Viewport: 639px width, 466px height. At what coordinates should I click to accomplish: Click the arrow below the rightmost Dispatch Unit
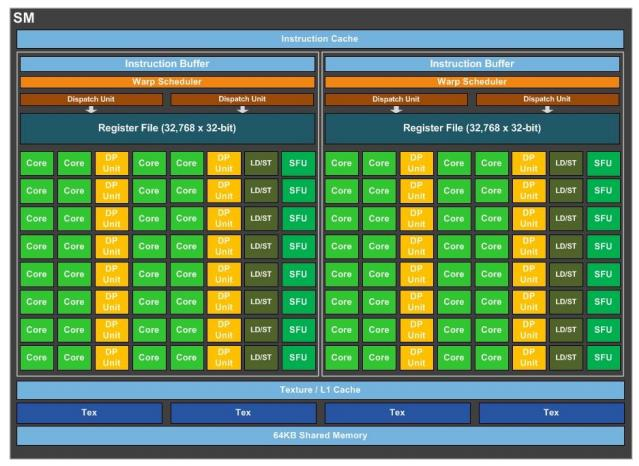pyautogui.click(x=547, y=109)
